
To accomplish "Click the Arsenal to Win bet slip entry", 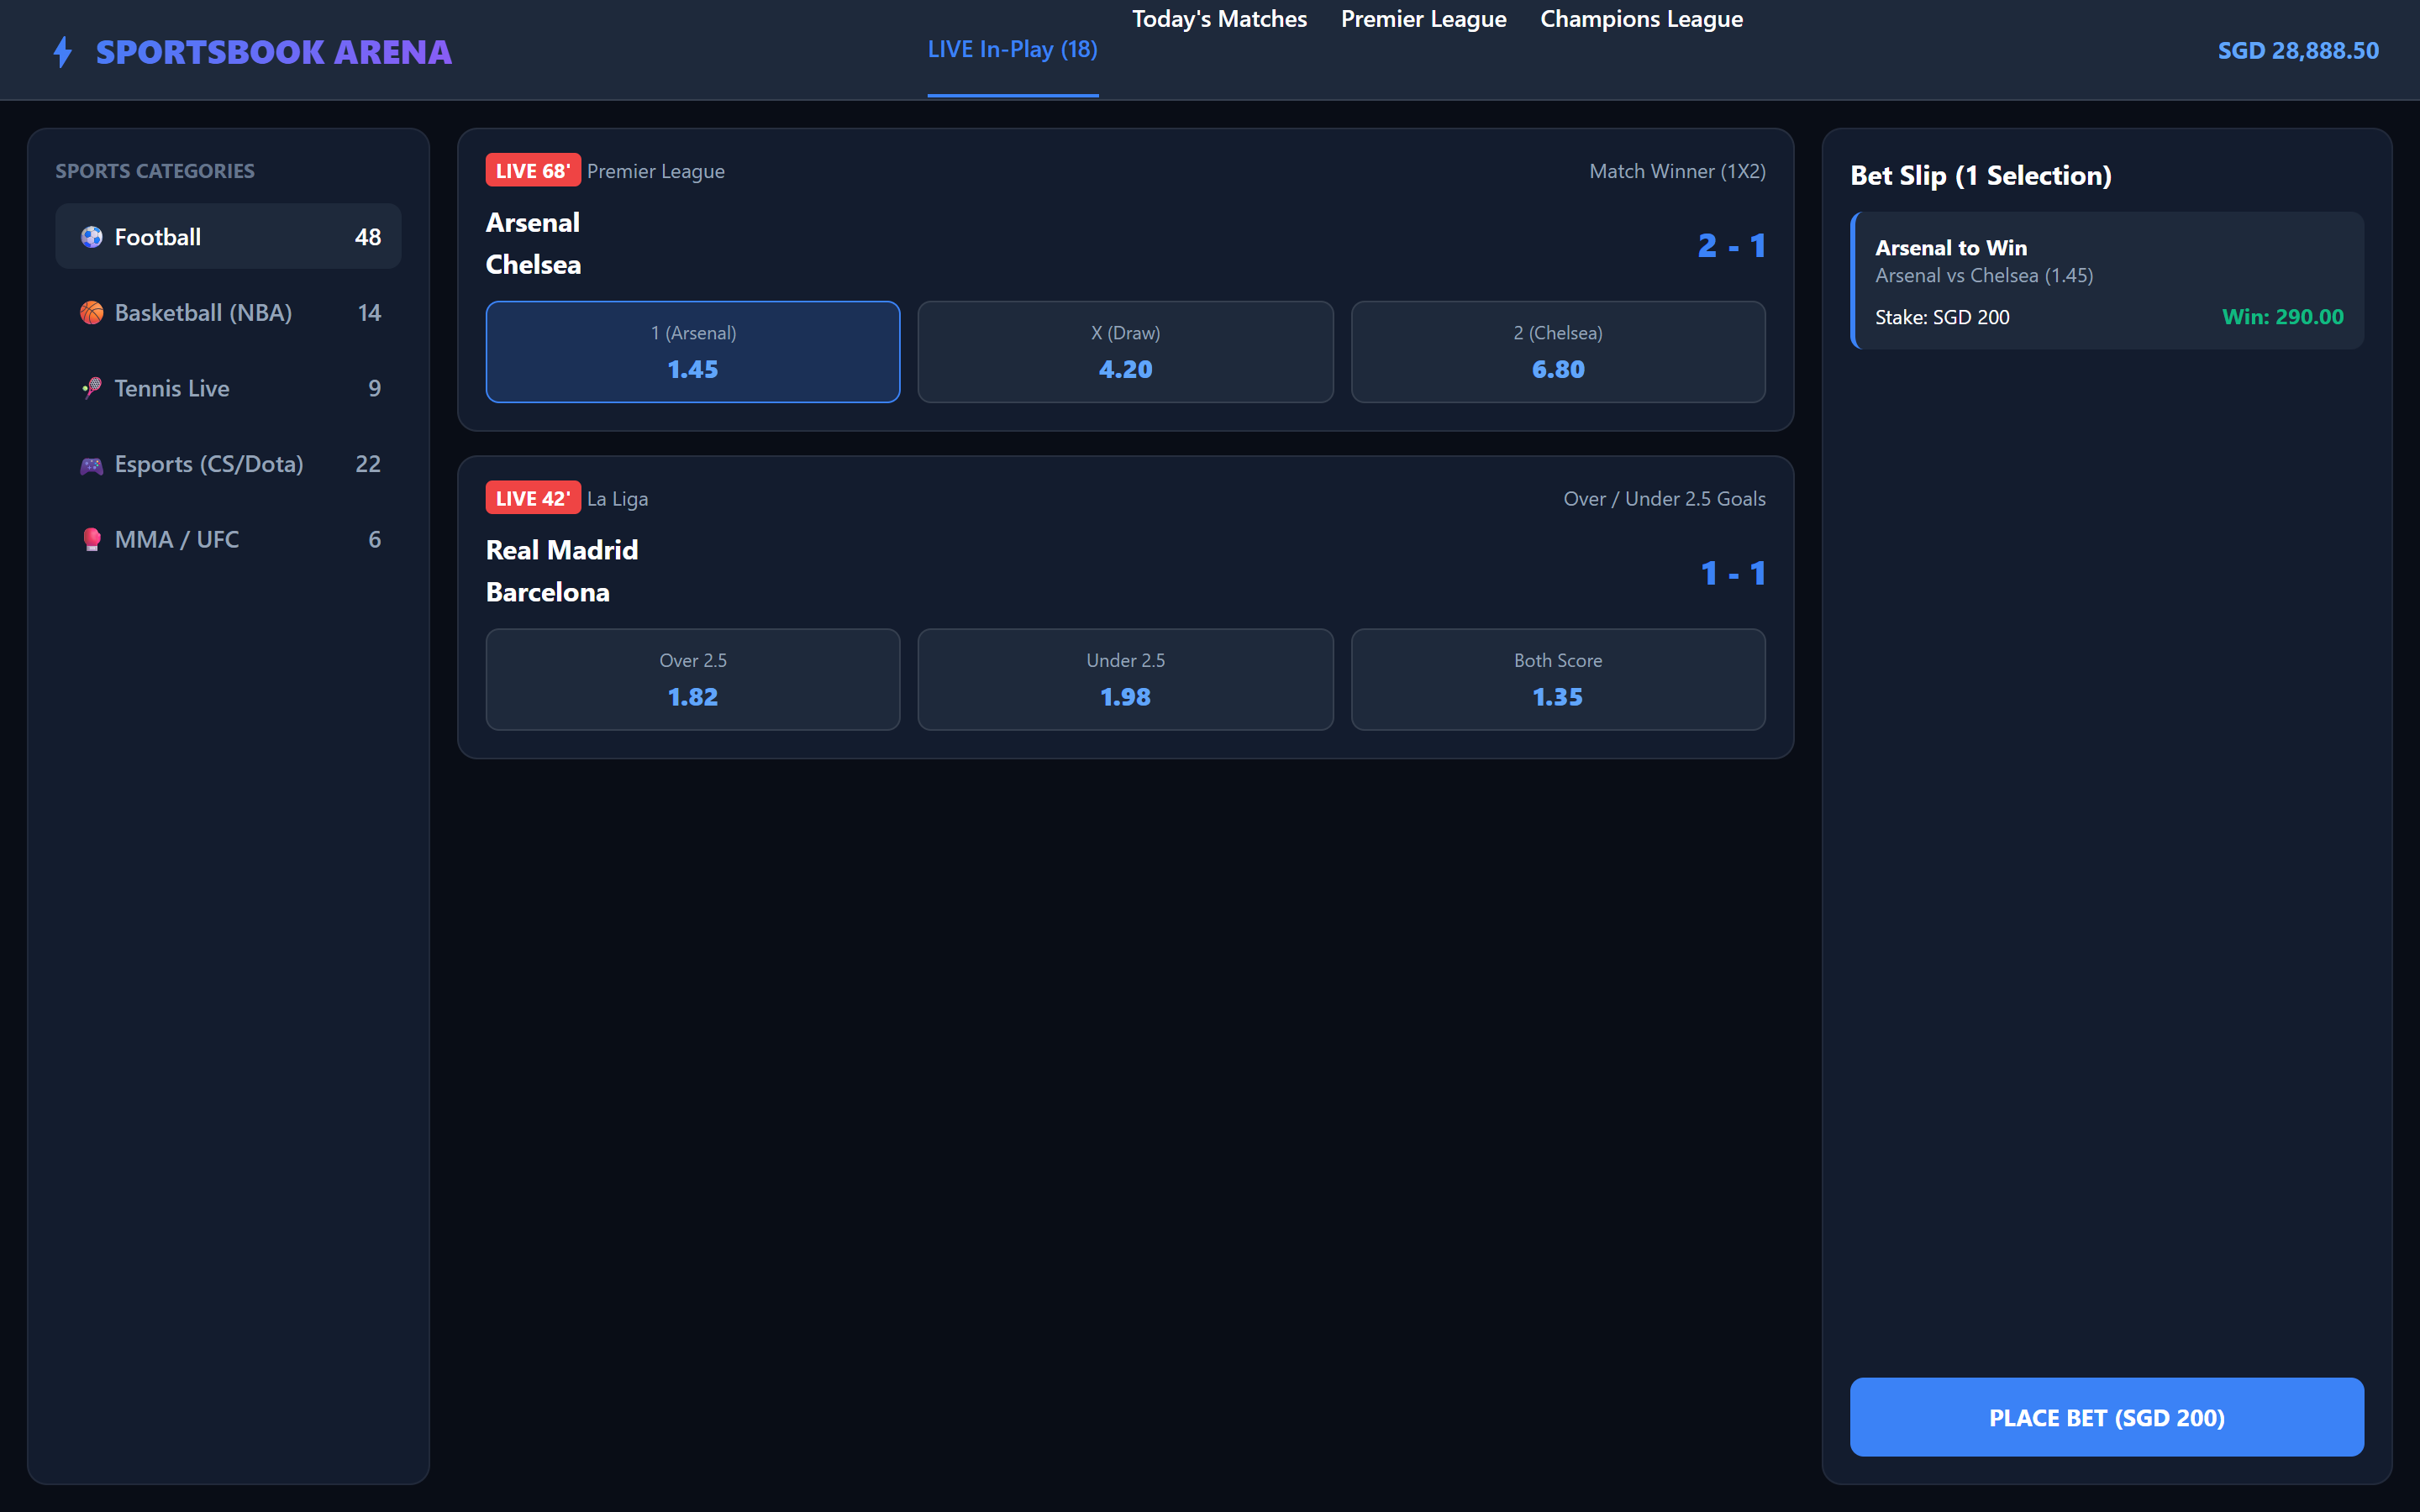I will (2107, 280).
